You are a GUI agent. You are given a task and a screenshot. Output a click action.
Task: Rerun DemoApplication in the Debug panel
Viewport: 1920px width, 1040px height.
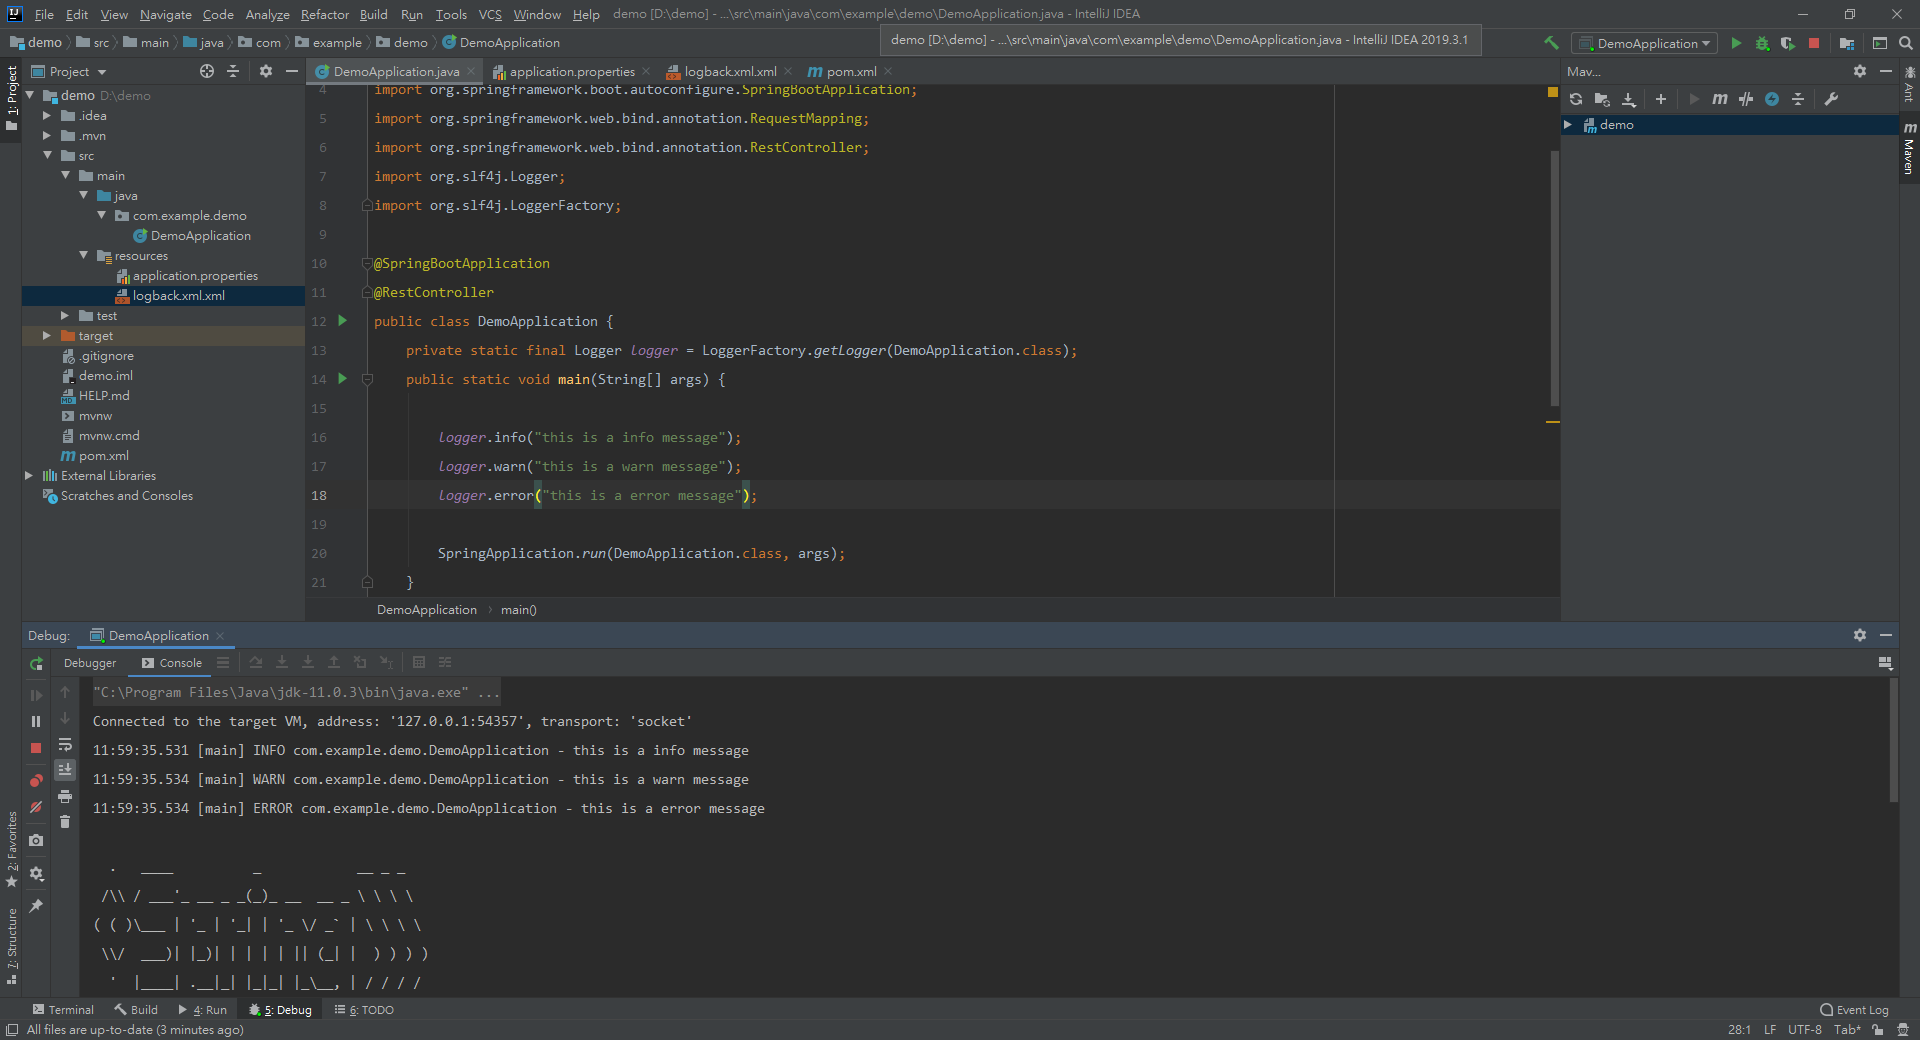pos(36,663)
